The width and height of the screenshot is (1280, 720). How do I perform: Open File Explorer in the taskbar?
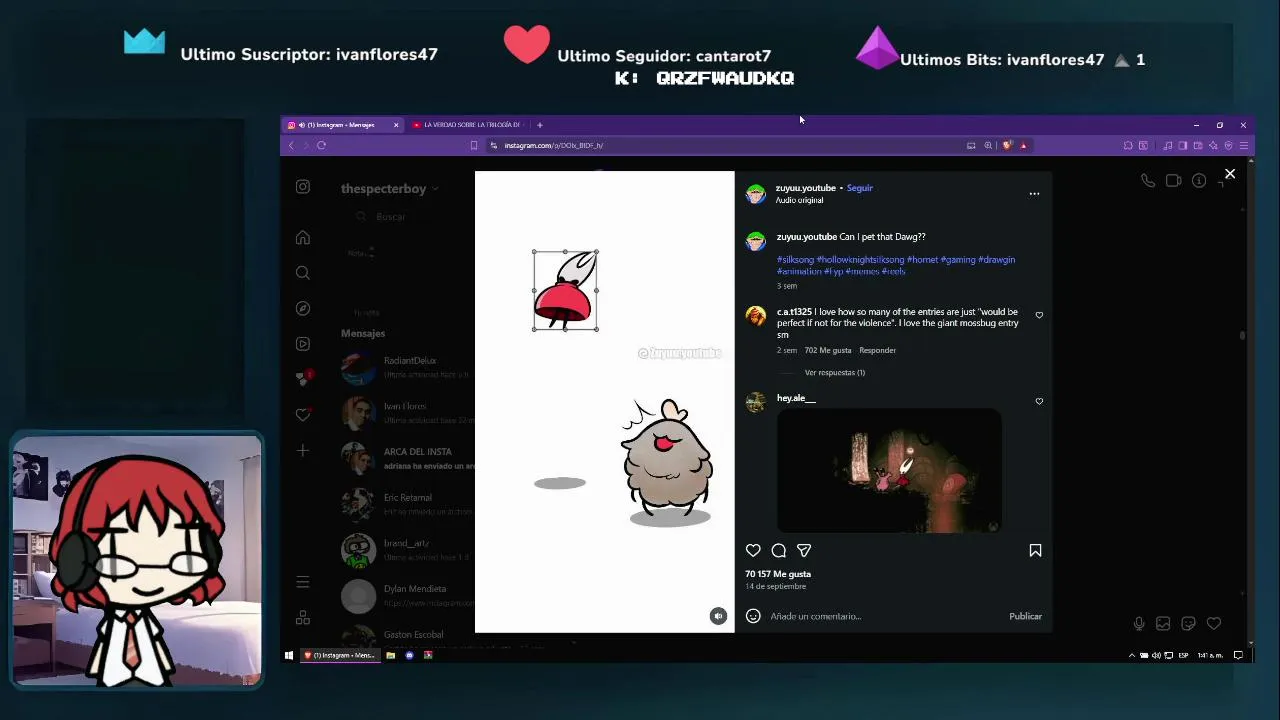(390, 655)
